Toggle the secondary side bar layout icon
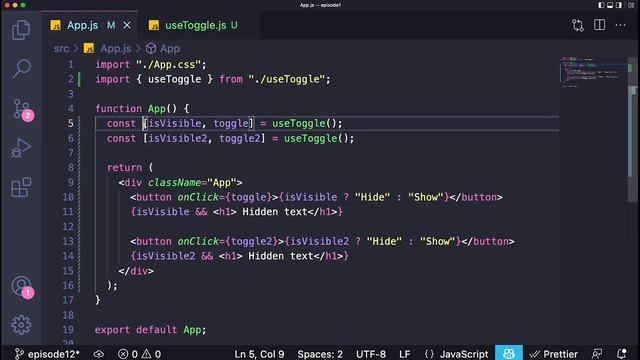The image size is (640, 360). click(x=619, y=5)
